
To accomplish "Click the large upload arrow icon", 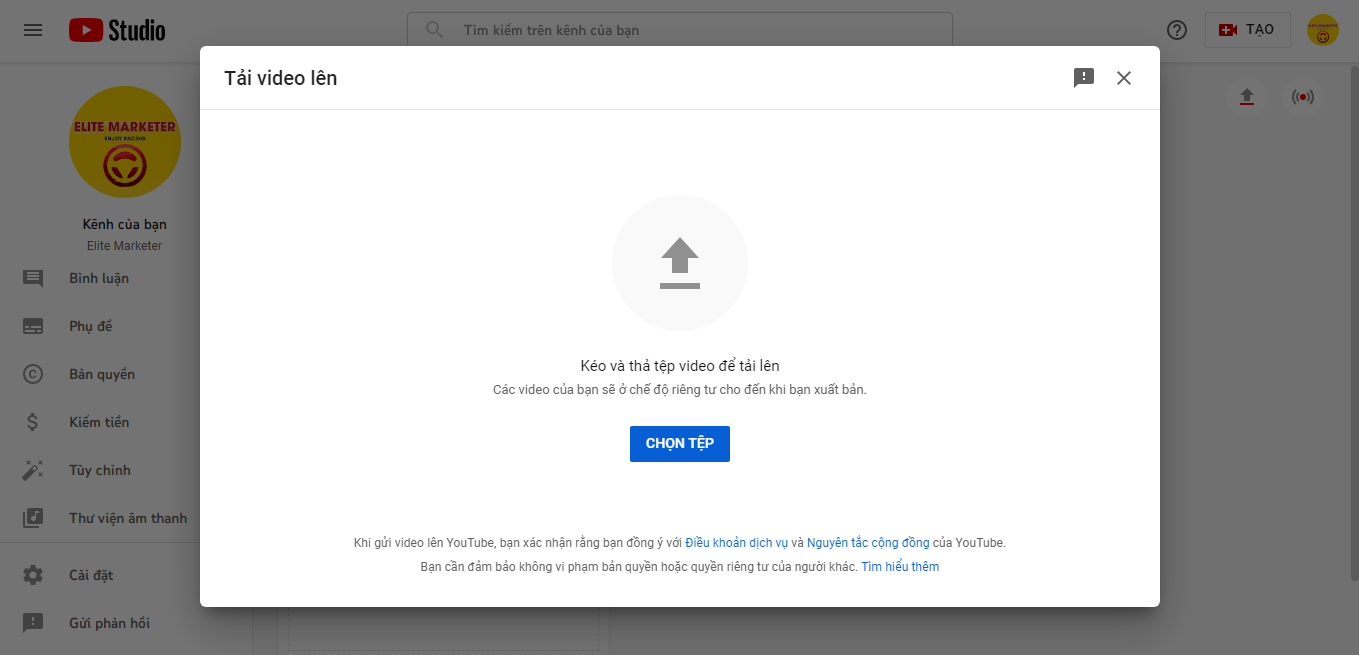I will click(680, 263).
